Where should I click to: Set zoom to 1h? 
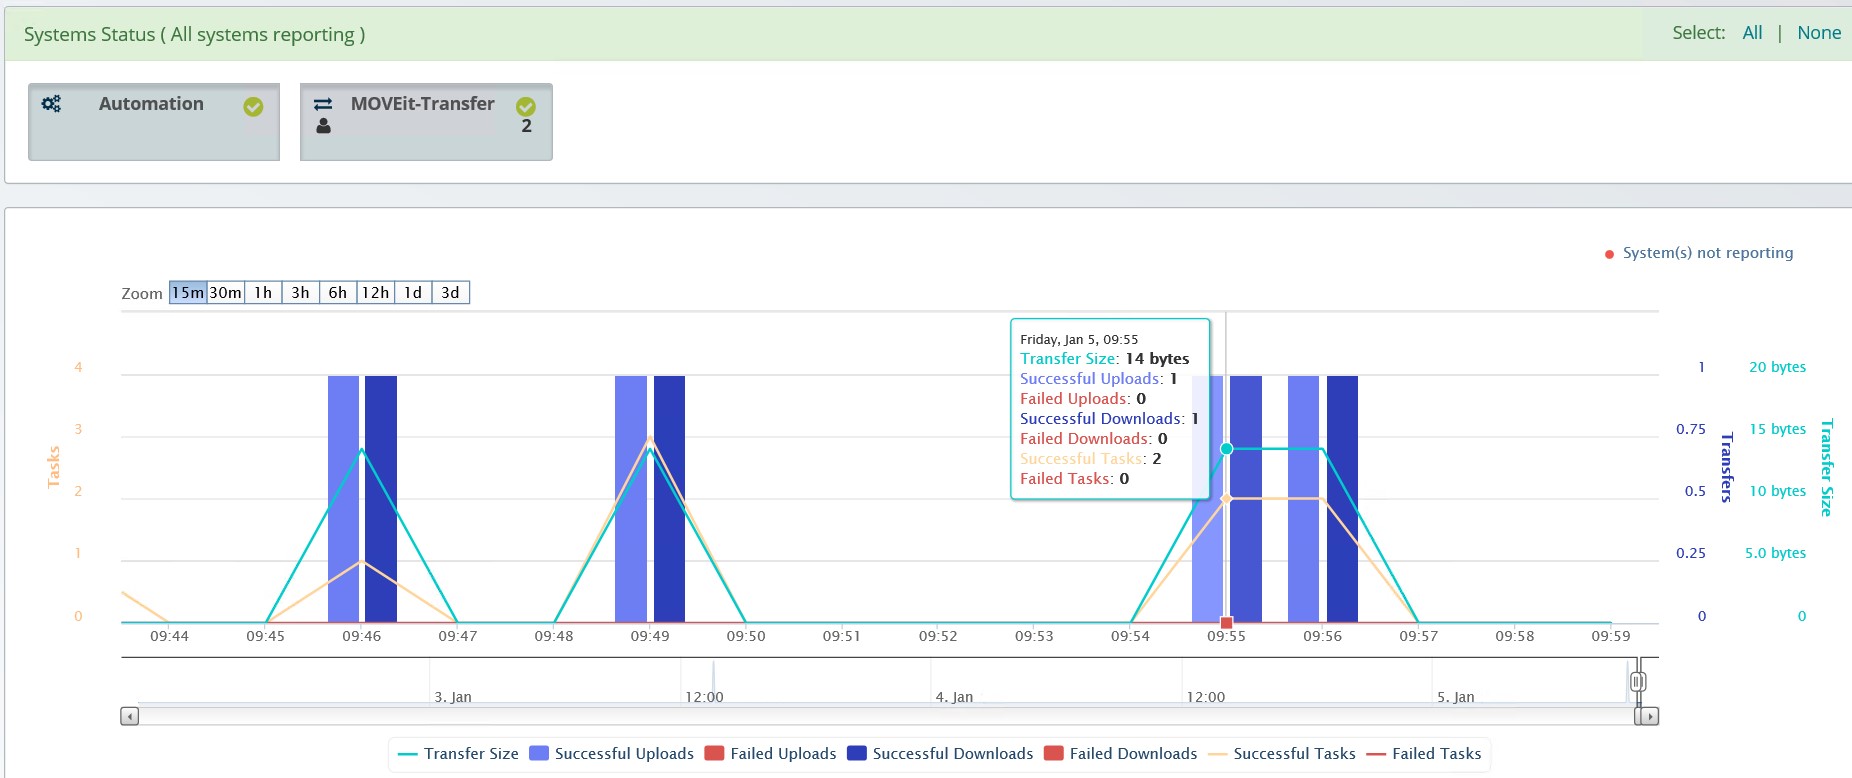pyautogui.click(x=263, y=292)
